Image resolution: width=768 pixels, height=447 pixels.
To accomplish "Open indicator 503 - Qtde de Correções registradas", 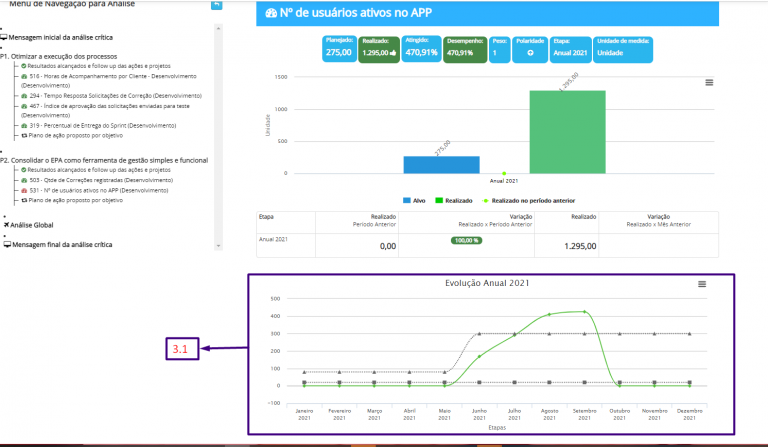I will tap(101, 180).
